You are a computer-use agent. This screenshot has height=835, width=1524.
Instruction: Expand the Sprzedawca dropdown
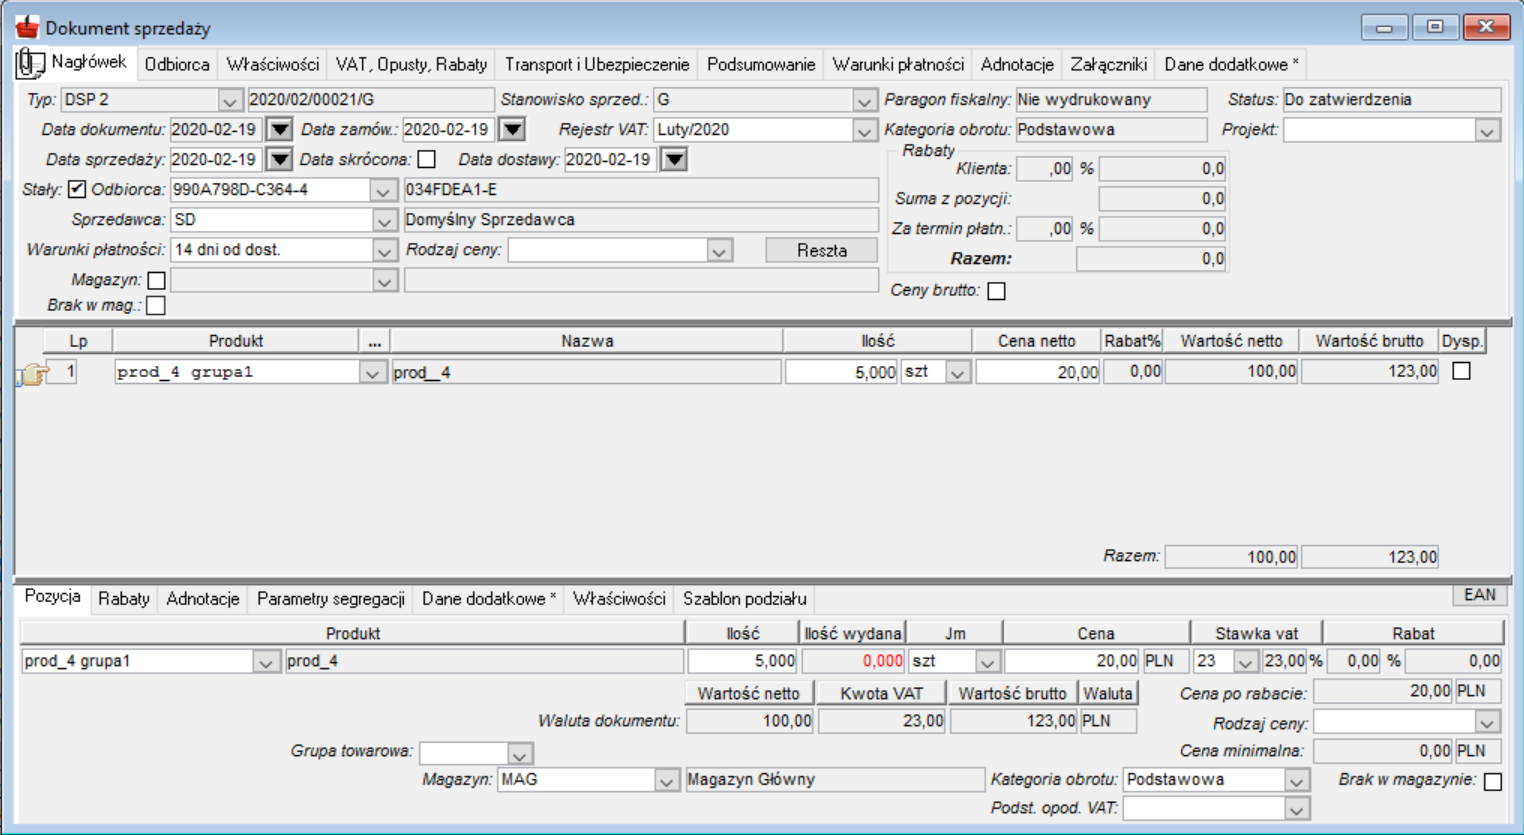point(384,220)
